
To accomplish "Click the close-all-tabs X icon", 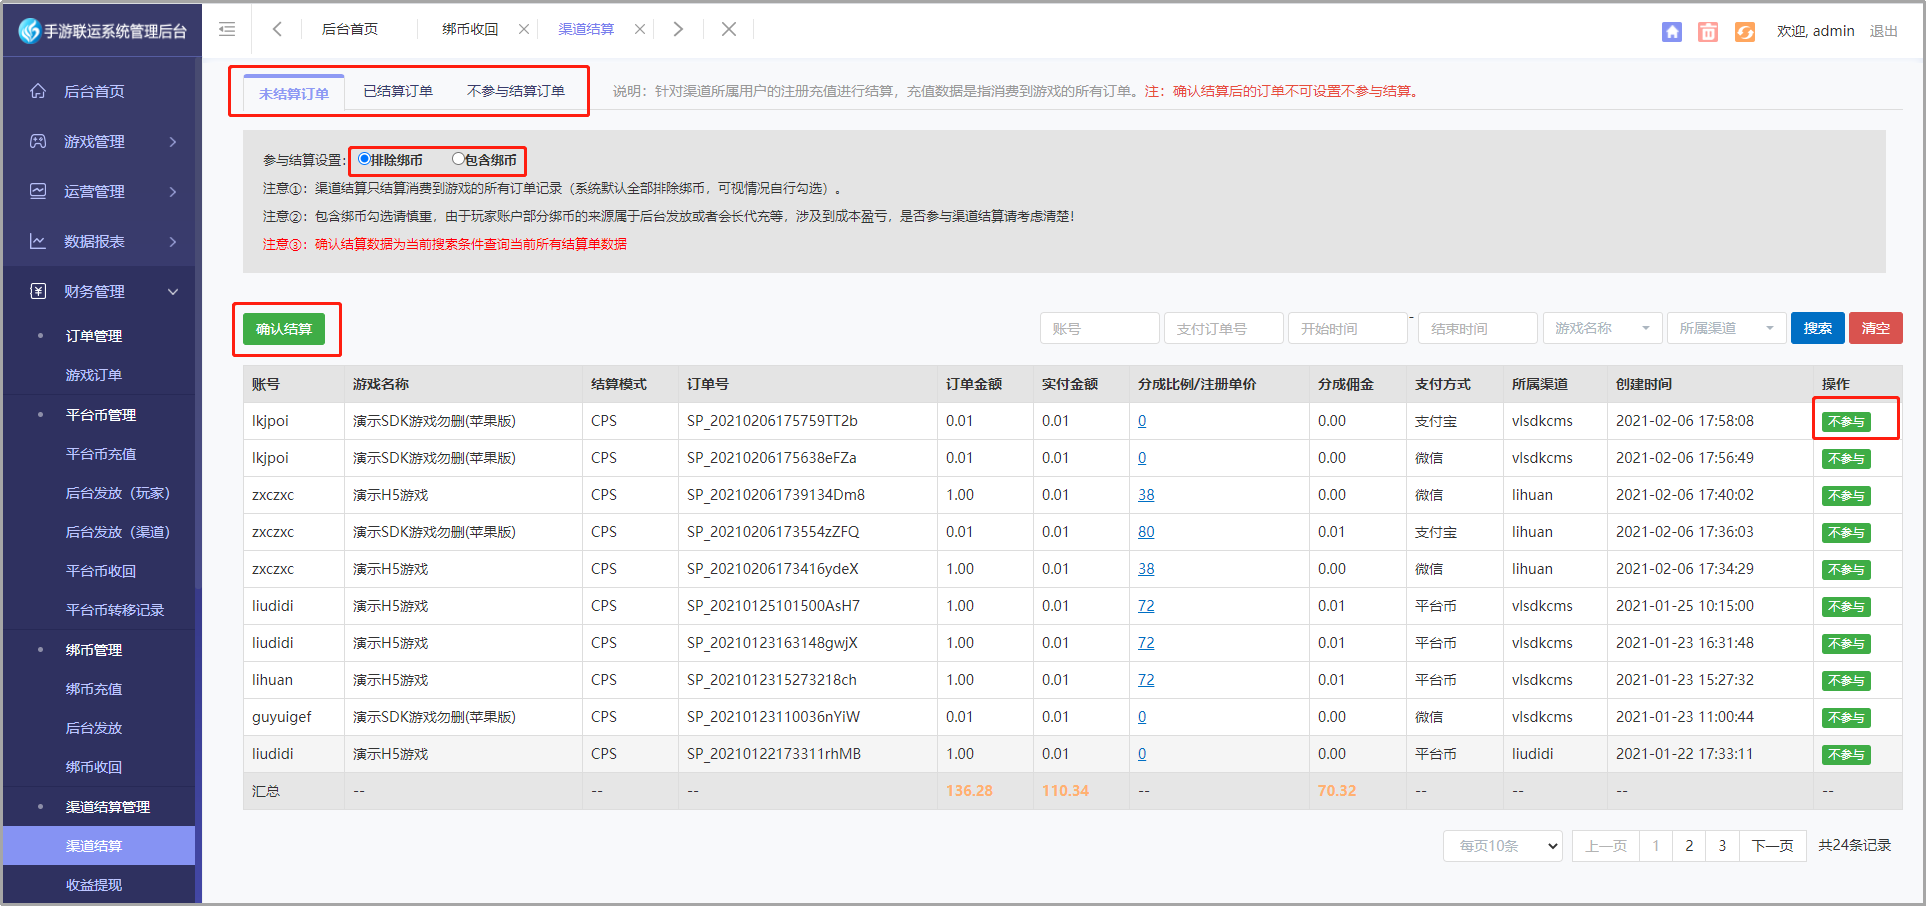I will 729,29.
